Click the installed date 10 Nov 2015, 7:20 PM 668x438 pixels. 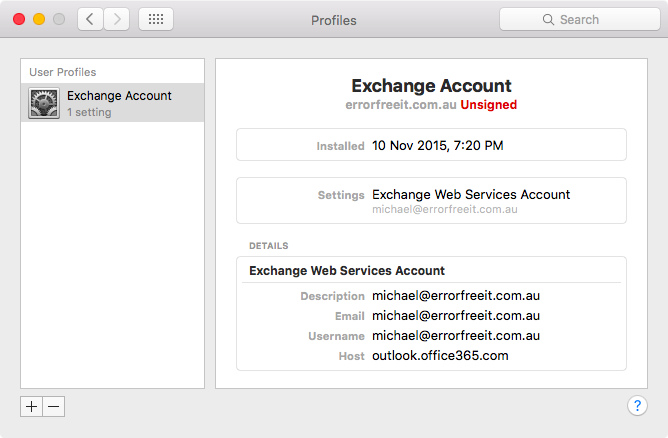pyautogui.click(x=438, y=146)
